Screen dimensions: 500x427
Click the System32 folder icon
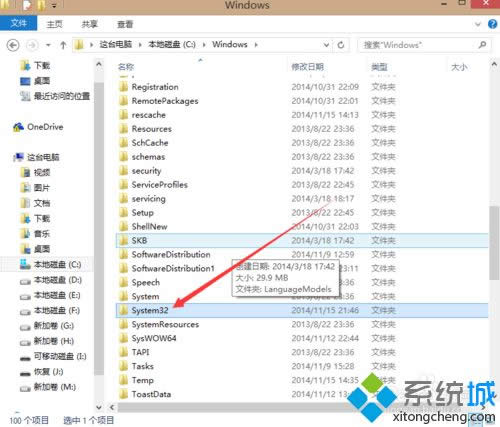click(124, 311)
